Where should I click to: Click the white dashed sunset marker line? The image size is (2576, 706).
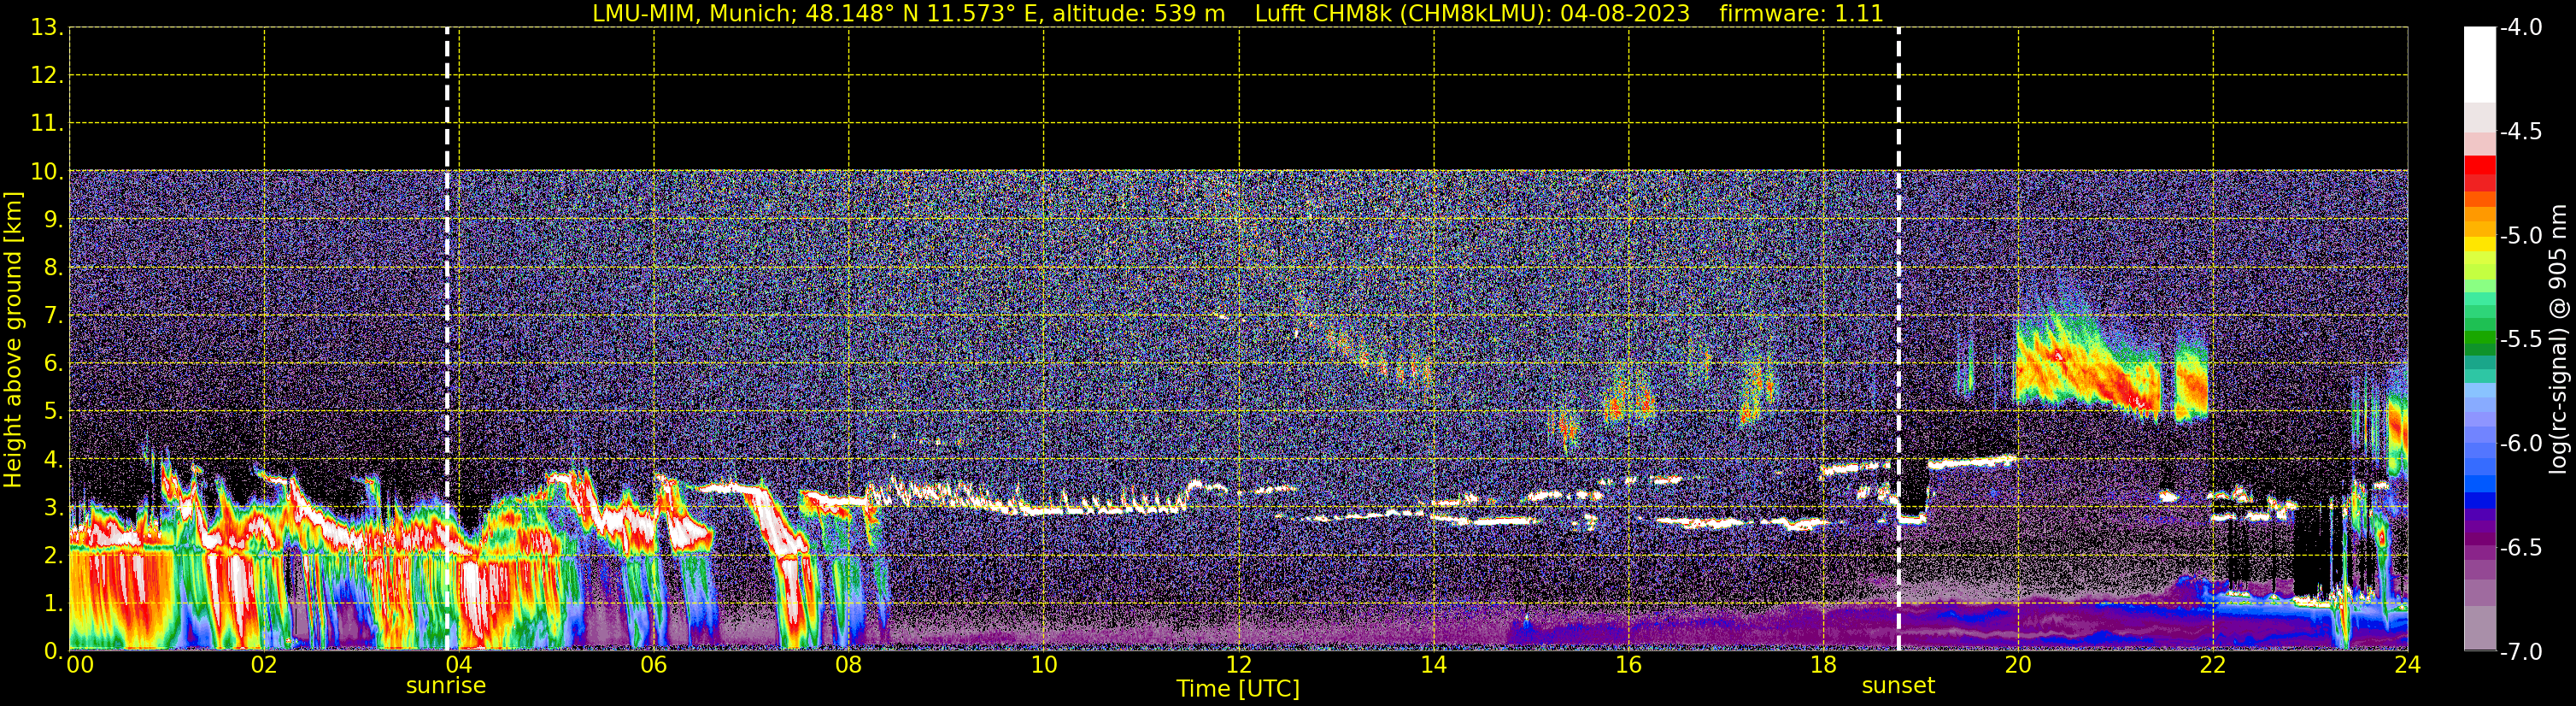(1898, 340)
